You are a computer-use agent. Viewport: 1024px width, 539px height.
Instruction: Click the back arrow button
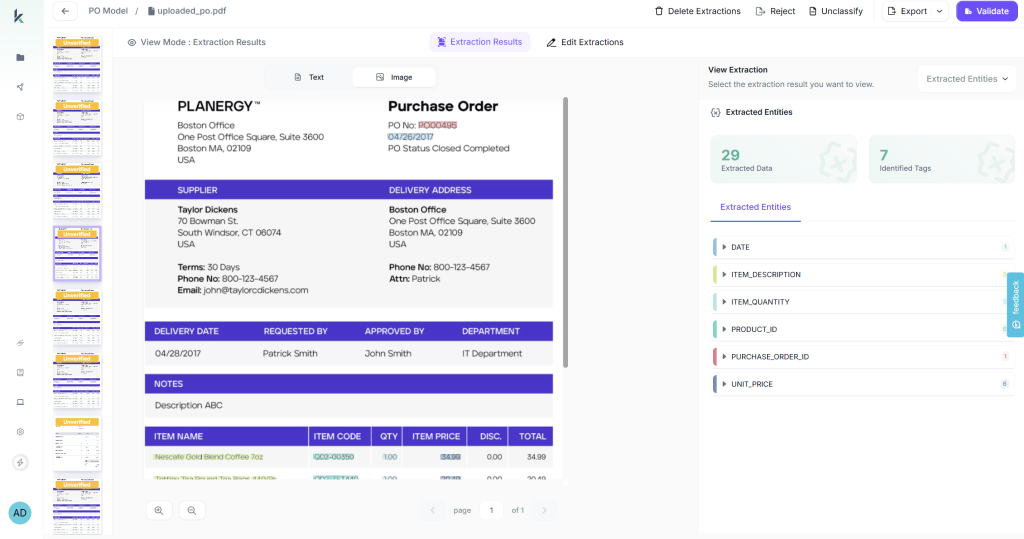pos(65,11)
